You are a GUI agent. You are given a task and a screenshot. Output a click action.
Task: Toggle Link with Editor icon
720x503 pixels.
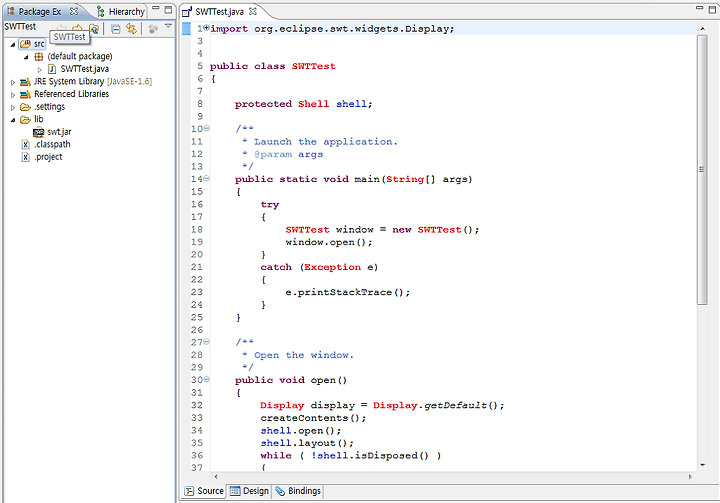click(132, 29)
